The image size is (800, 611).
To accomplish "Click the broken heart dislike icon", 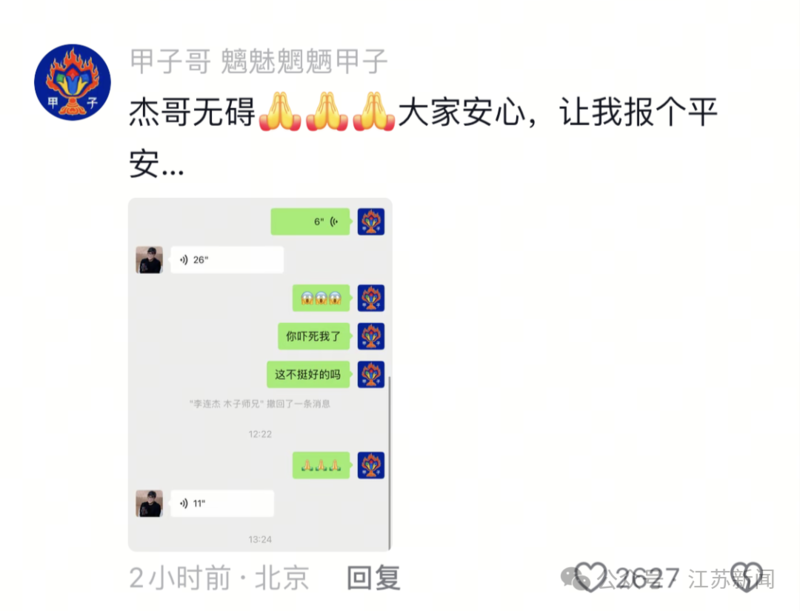I will 746,577.
